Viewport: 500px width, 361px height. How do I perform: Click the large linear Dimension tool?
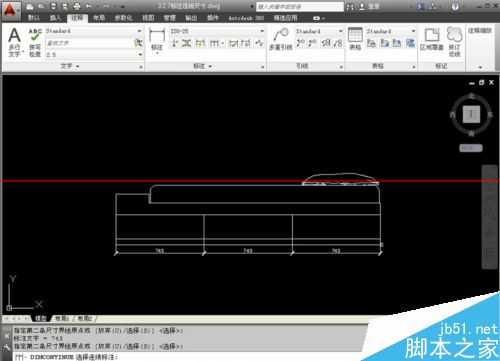coord(157,39)
